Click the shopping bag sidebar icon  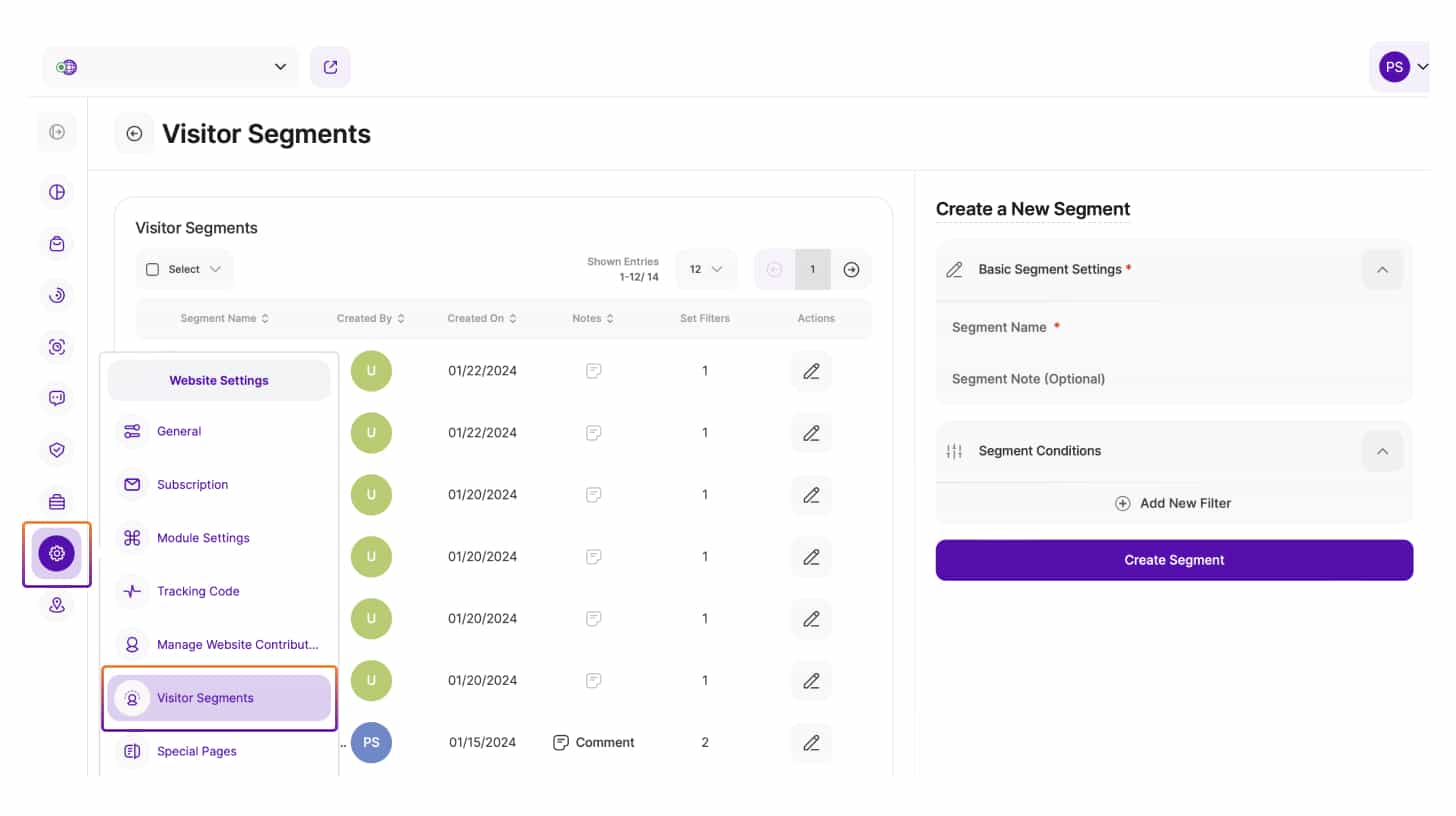57,244
